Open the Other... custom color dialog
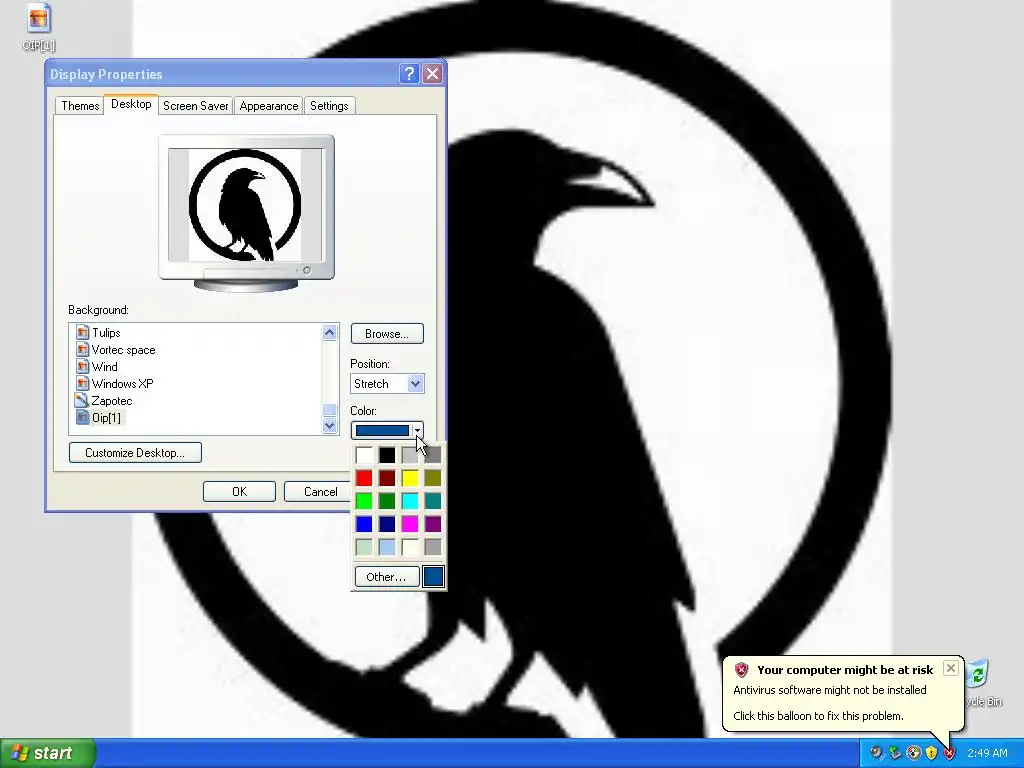The width and height of the screenshot is (1024, 768). (x=386, y=577)
